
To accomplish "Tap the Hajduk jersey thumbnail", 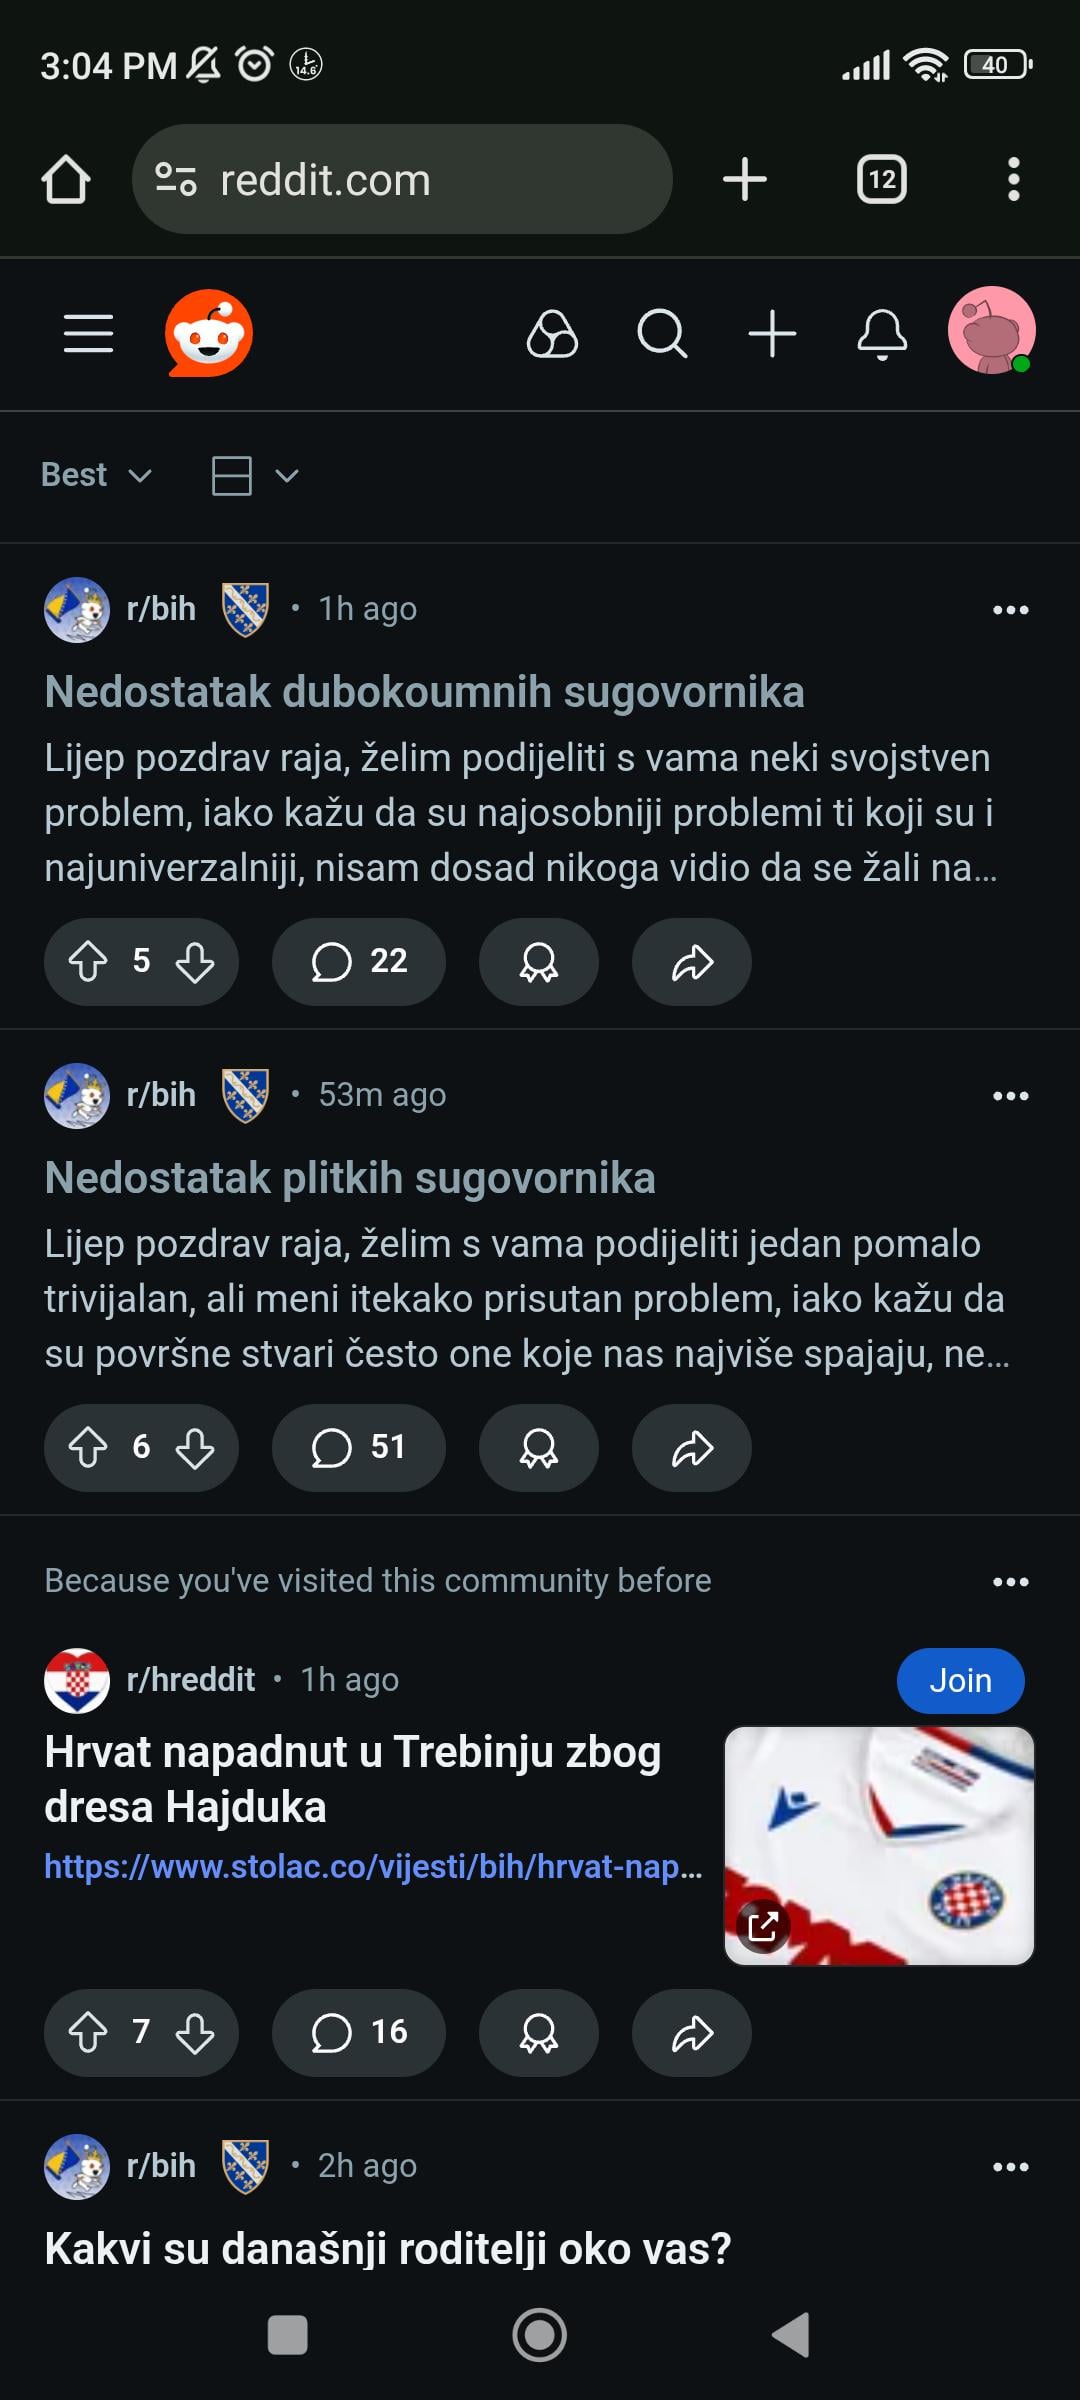I will pyautogui.click(x=879, y=1845).
